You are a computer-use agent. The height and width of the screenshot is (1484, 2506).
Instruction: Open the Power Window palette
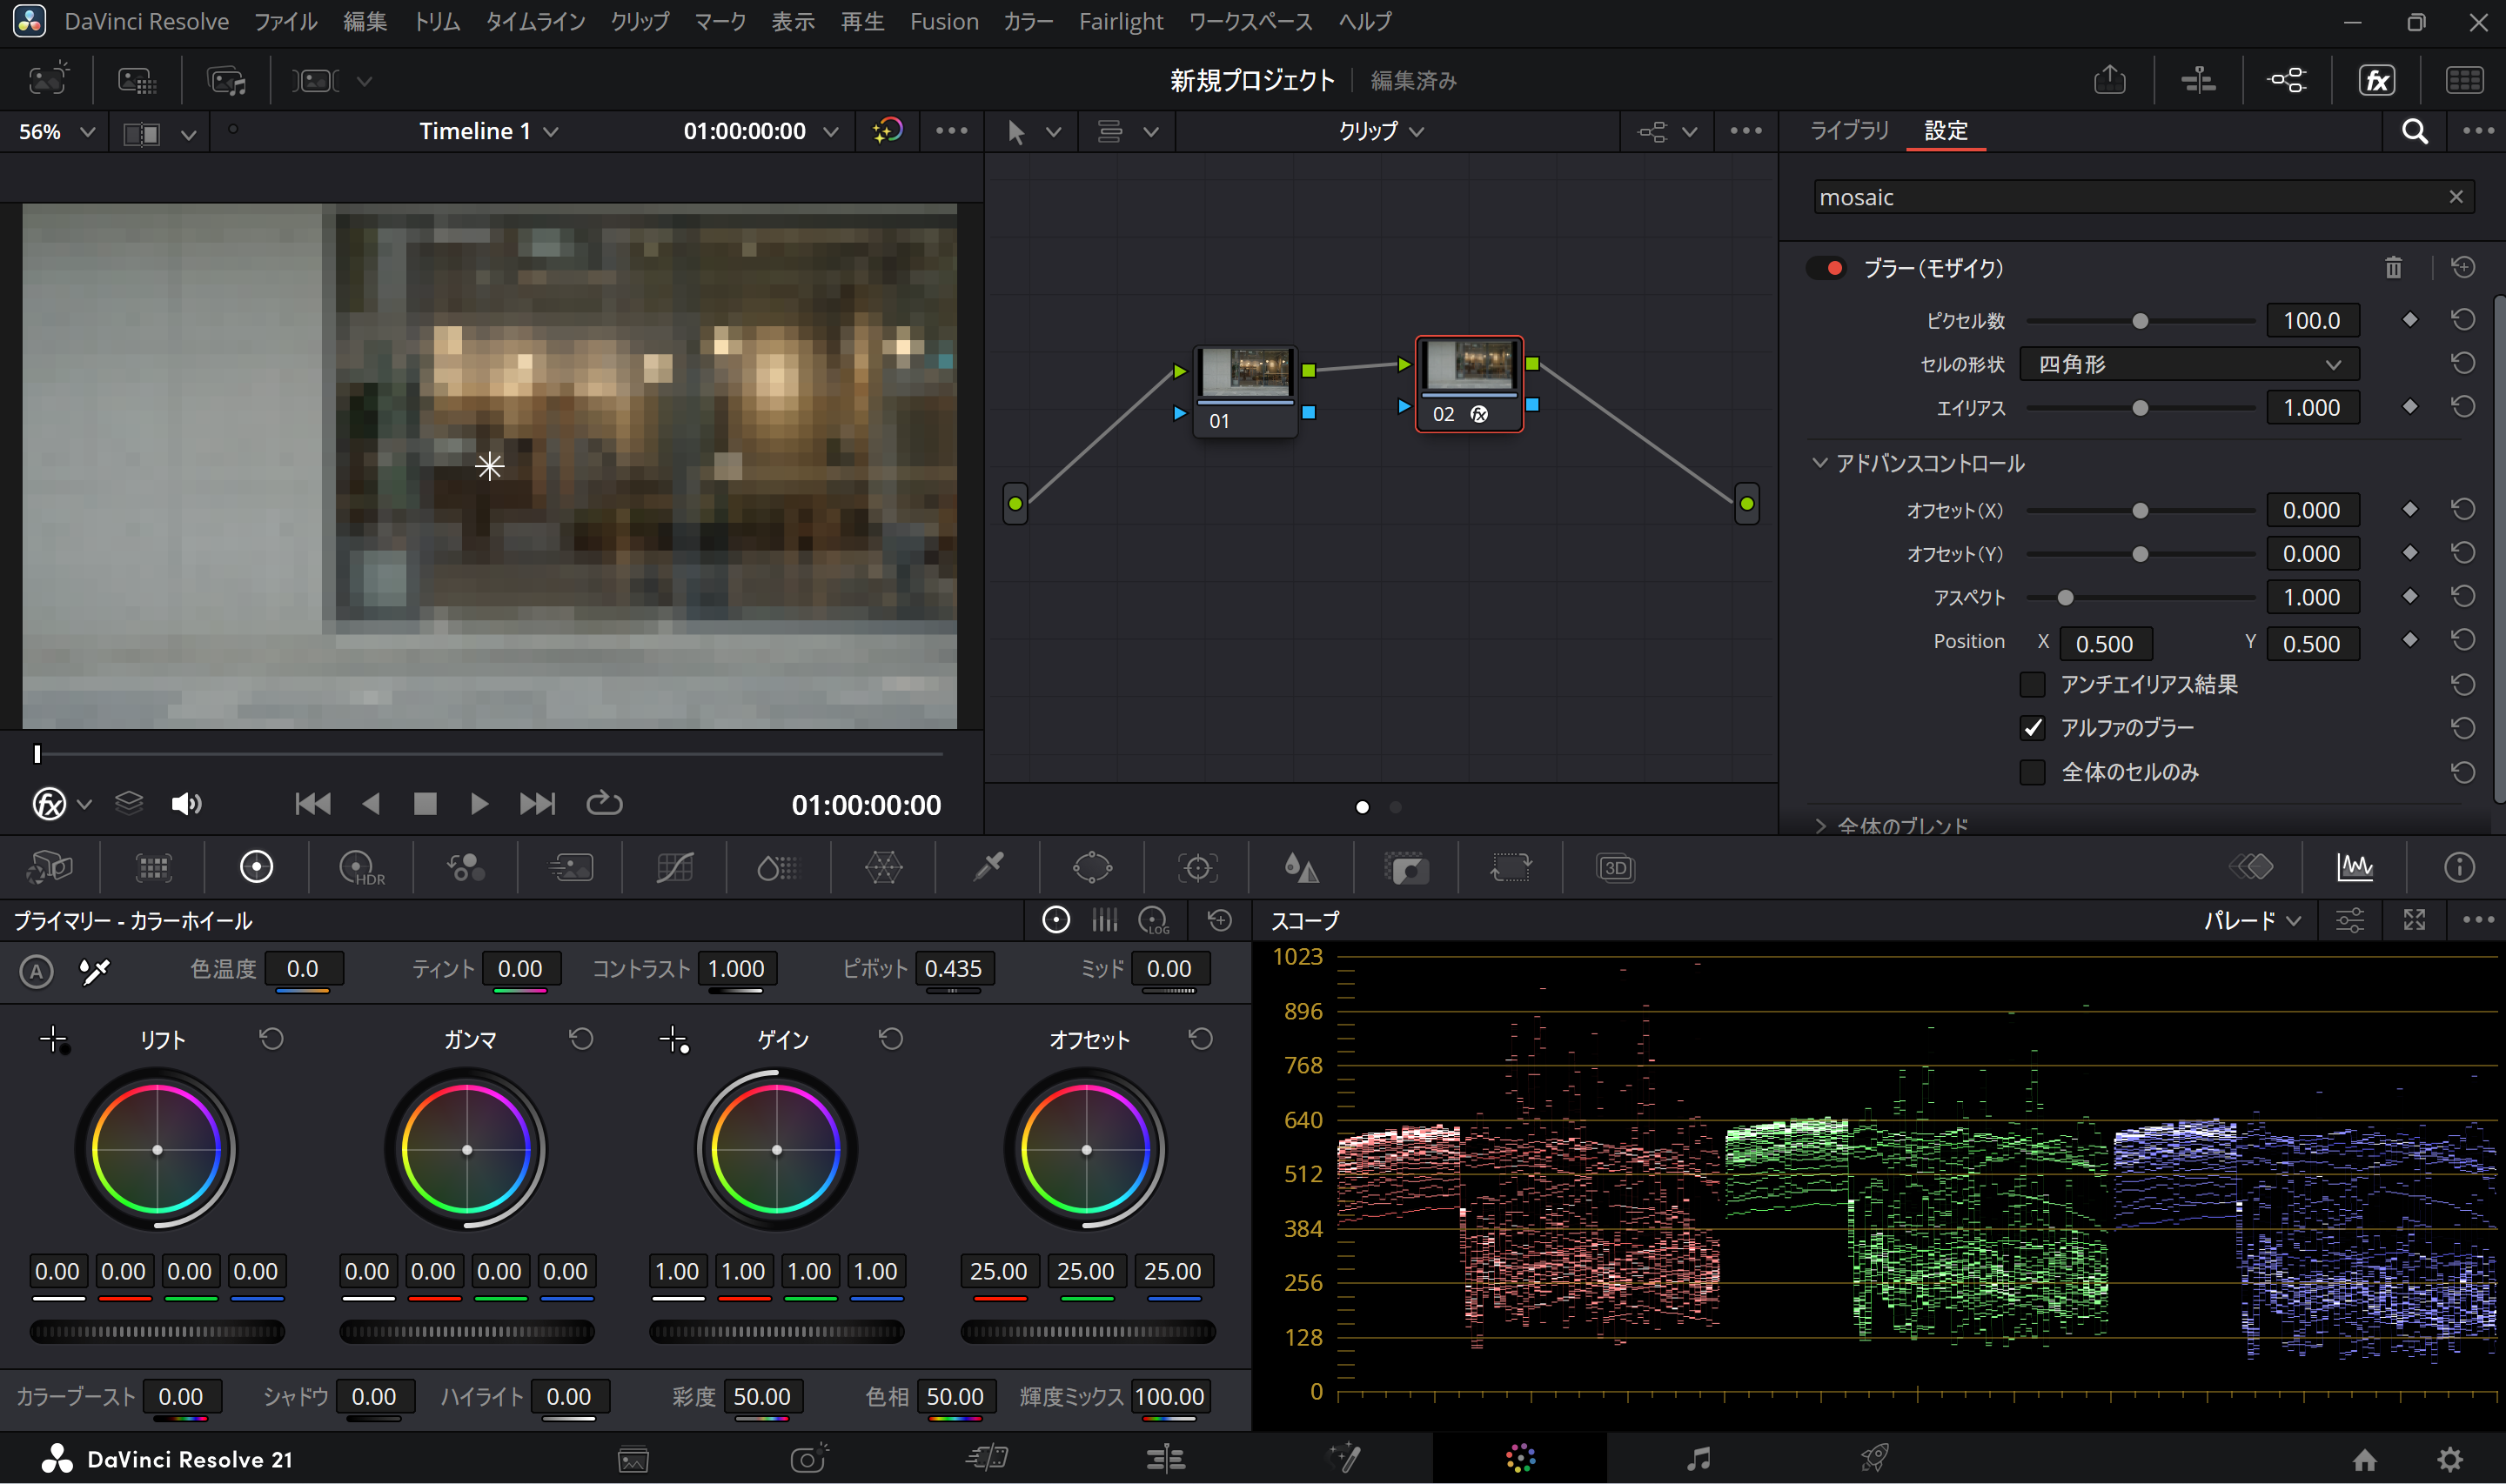click(x=1092, y=867)
